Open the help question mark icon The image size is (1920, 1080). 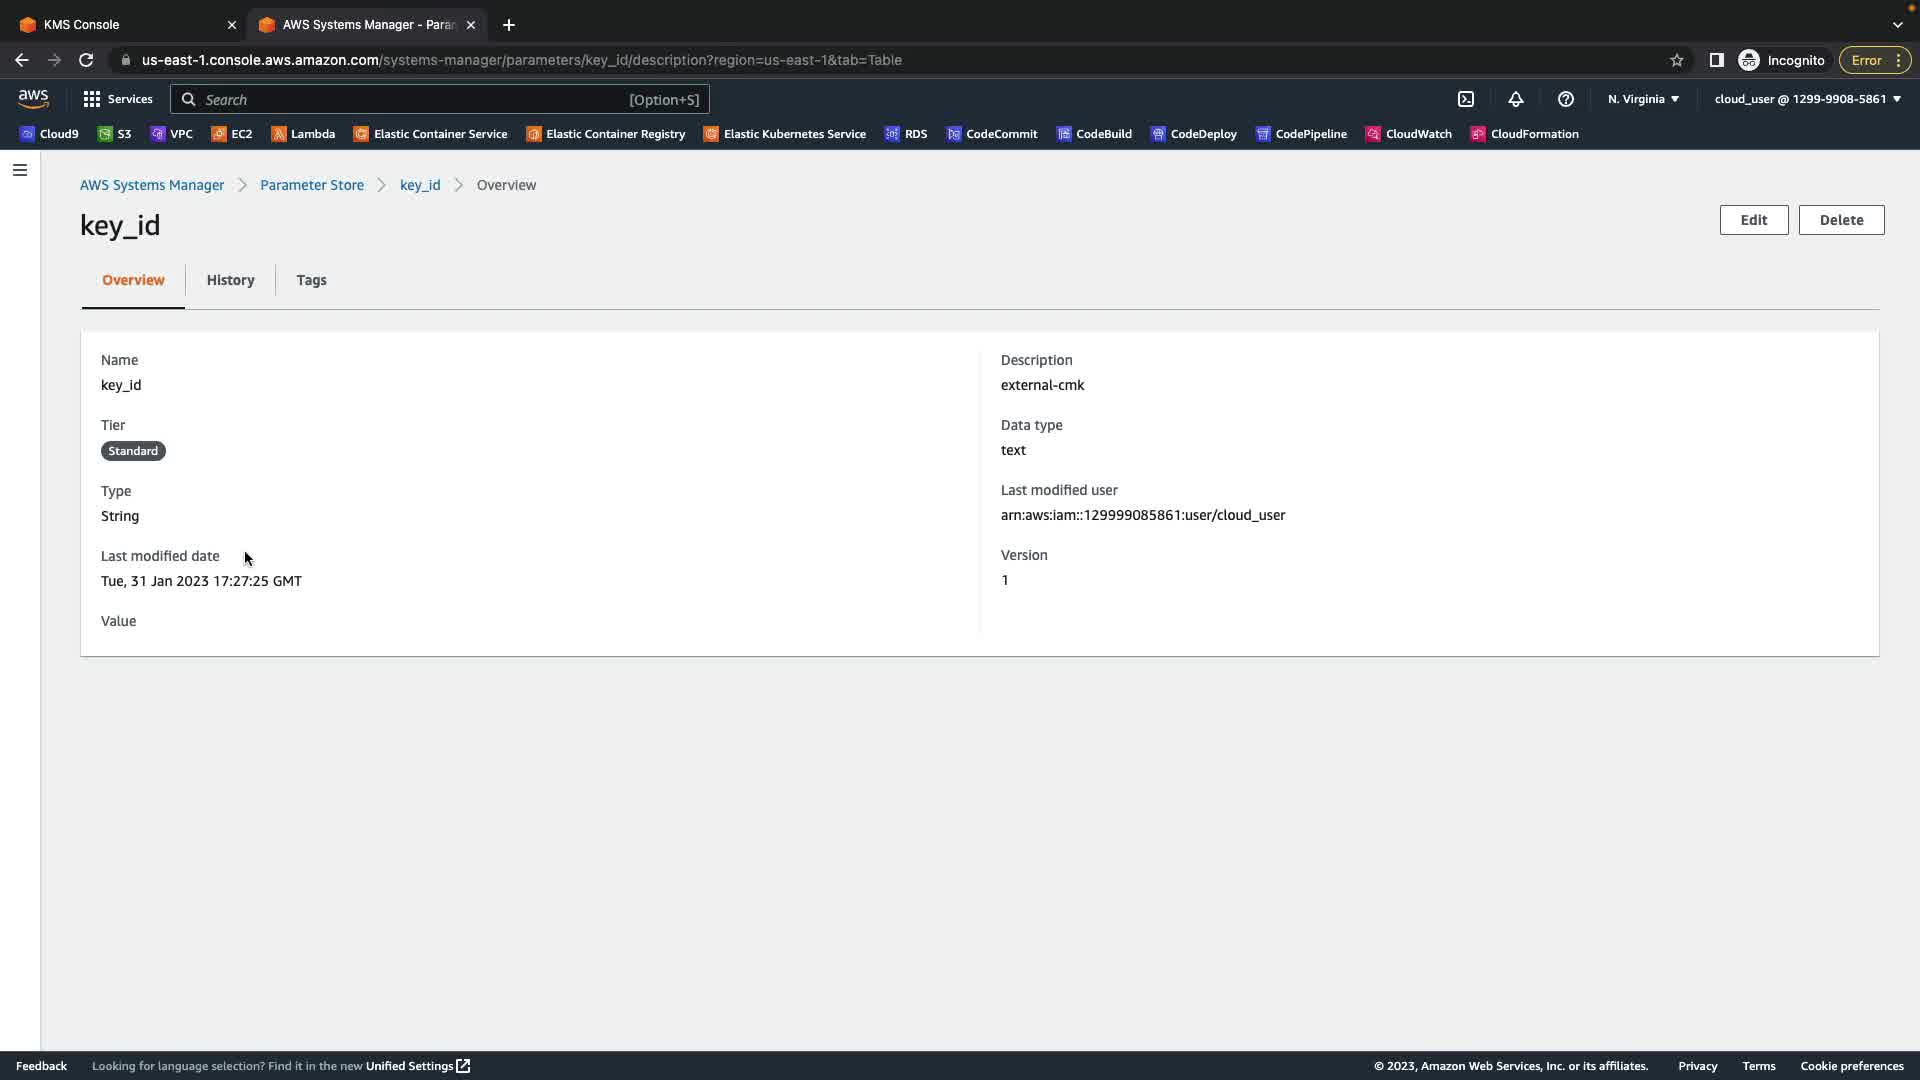1566,99
